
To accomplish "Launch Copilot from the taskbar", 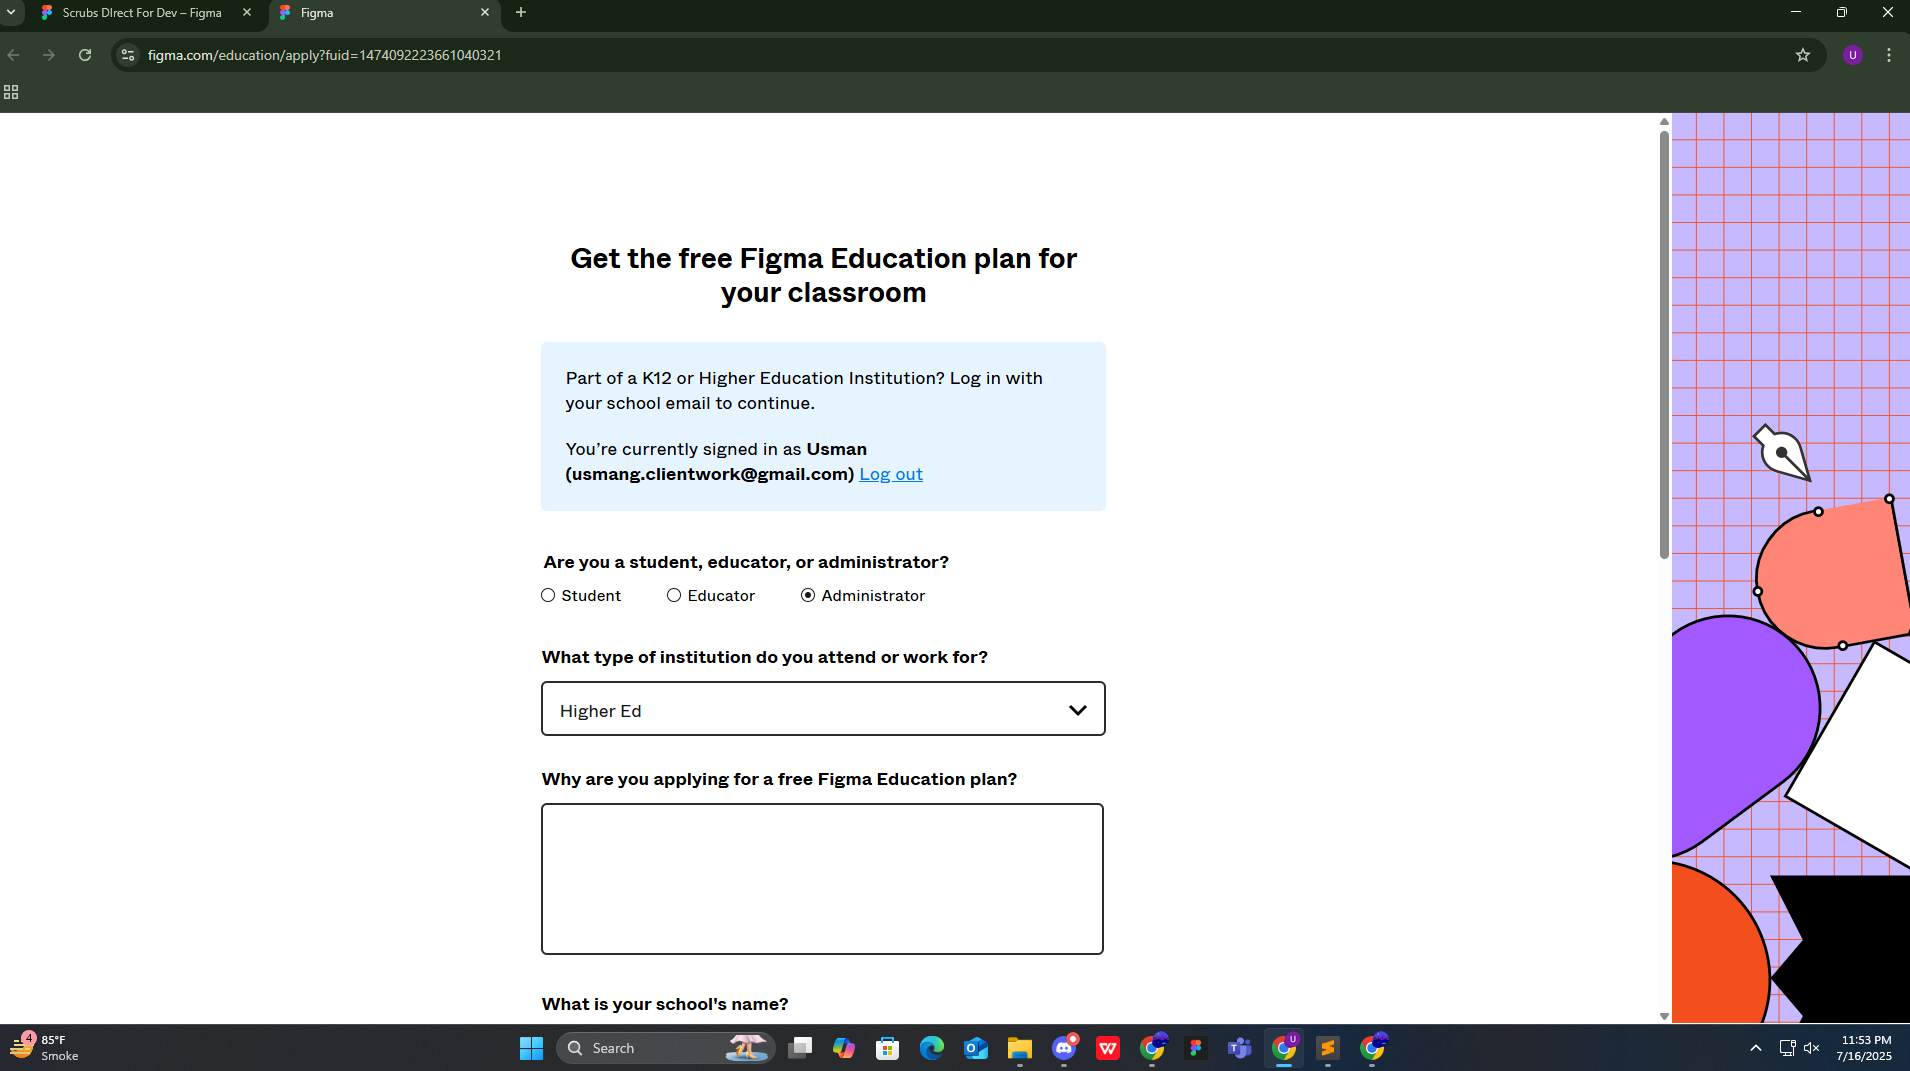I will pyautogui.click(x=844, y=1048).
